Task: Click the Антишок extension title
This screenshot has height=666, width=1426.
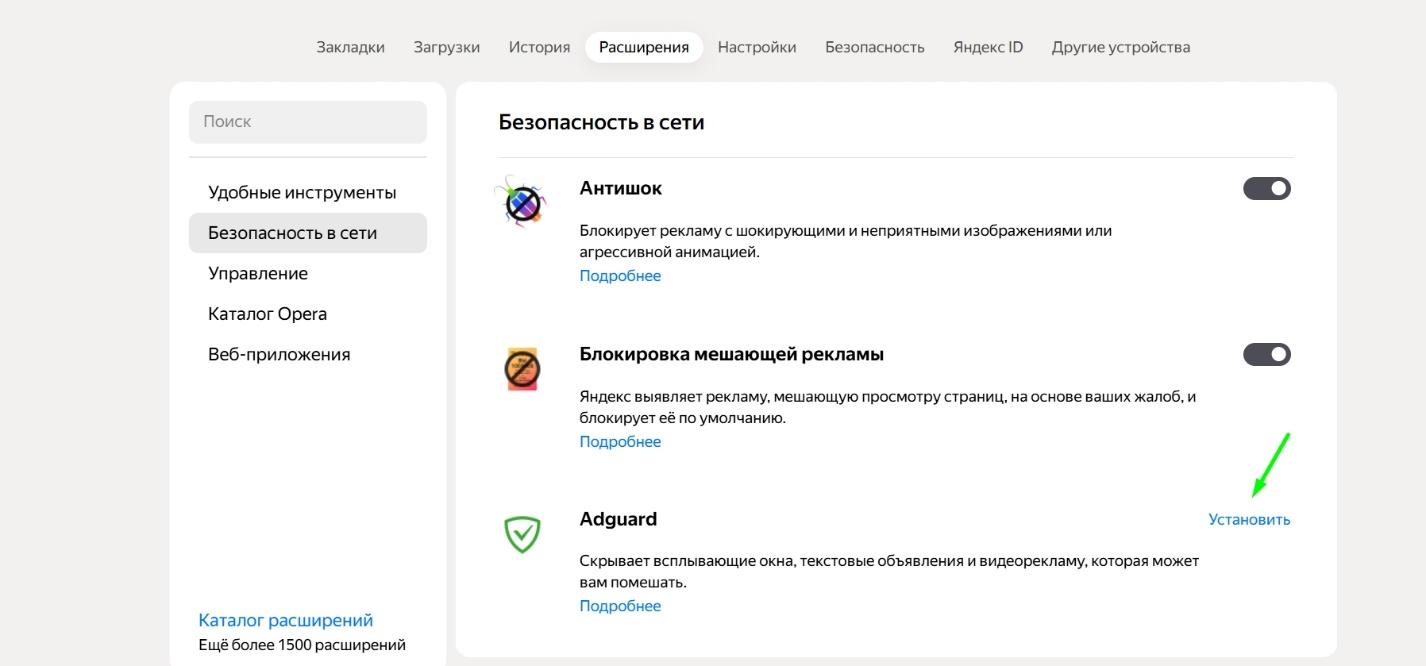Action: click(x=620, y=188)
